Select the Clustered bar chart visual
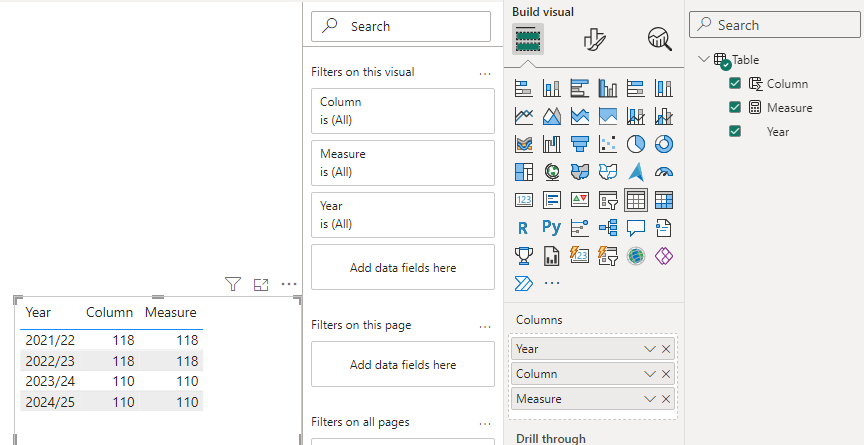The height and width of the screenshot is (445, 864). 580,88
